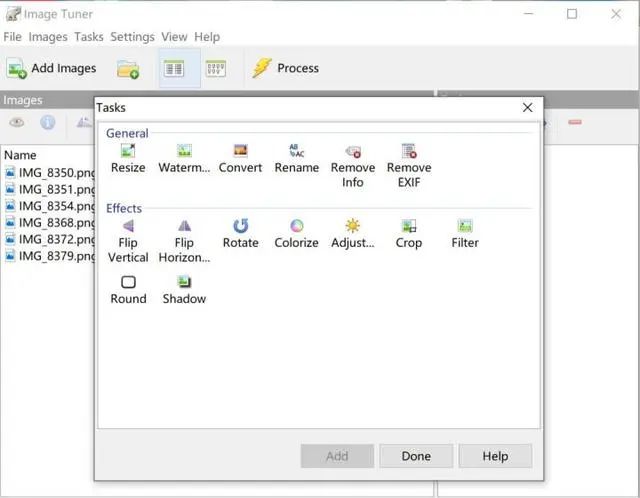Click the Name column header
Viewport: 640px width, 498px height.
tap(20, 155)
